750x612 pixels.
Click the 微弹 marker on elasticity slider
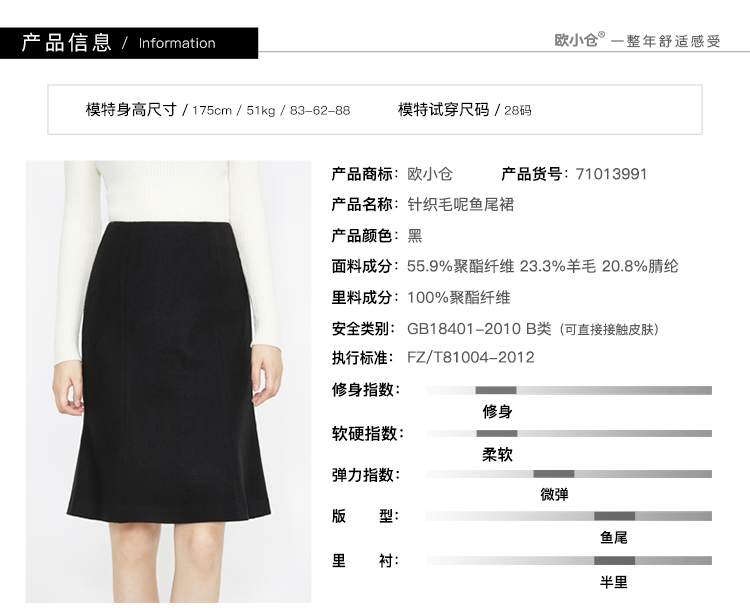click(x=554, y=474)
